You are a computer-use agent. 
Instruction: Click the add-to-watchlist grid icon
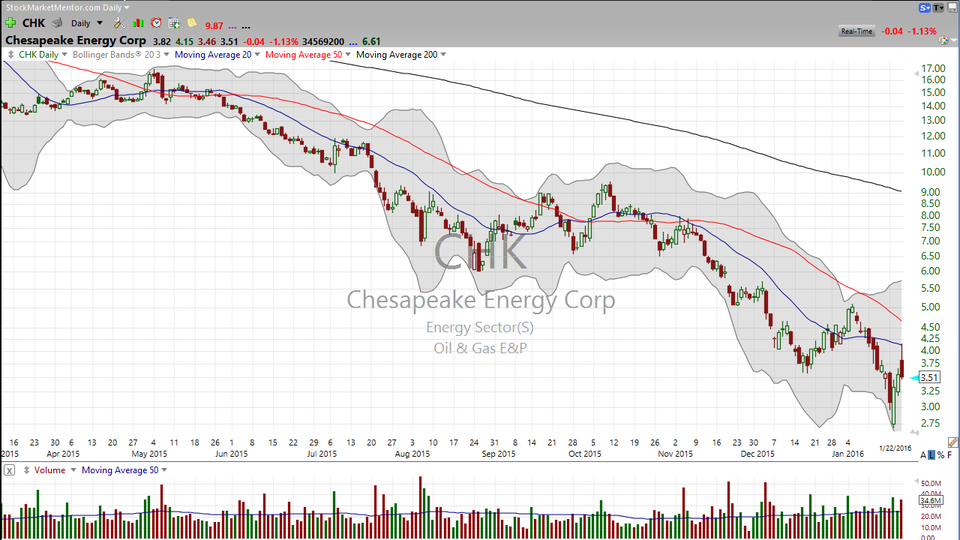coord(174,23)
